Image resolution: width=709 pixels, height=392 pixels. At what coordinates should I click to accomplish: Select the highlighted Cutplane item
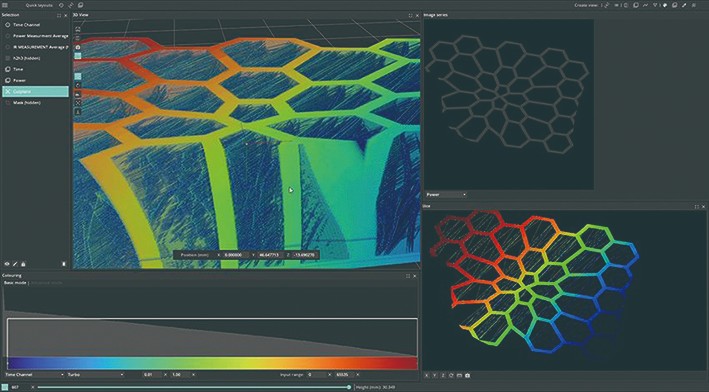pos(35,91)
